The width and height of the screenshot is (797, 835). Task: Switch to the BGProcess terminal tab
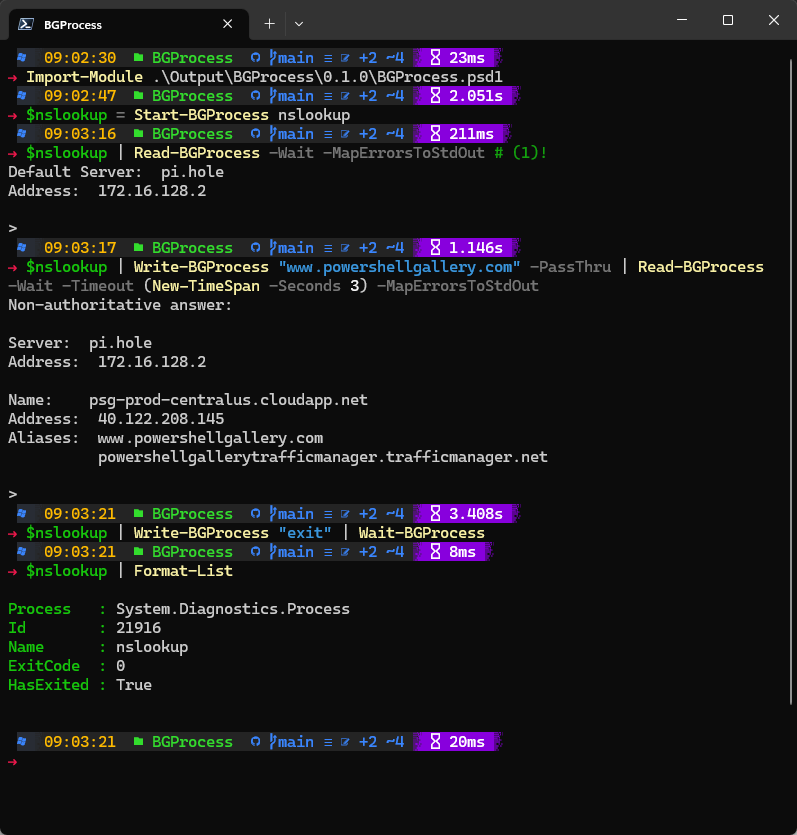click(x=128, y=24)
